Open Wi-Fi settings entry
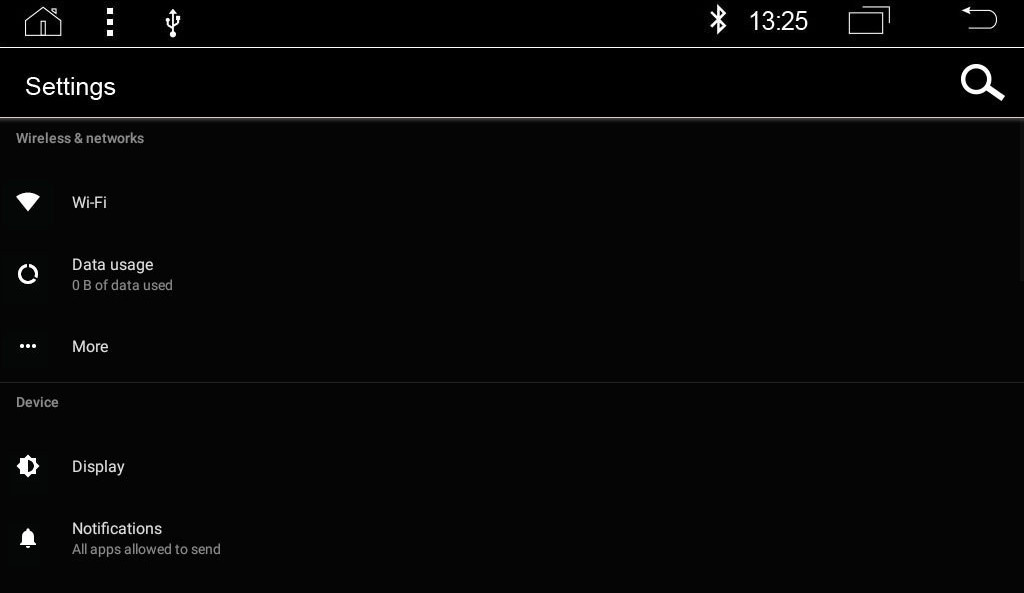Image resolution: width=1024 pixels, height=593 pixels. point(512,202)
